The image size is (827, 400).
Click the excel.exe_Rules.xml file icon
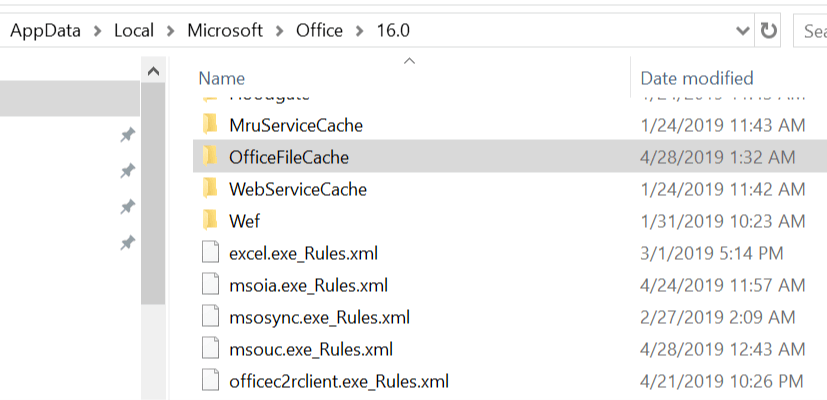(x=209, y=253)
